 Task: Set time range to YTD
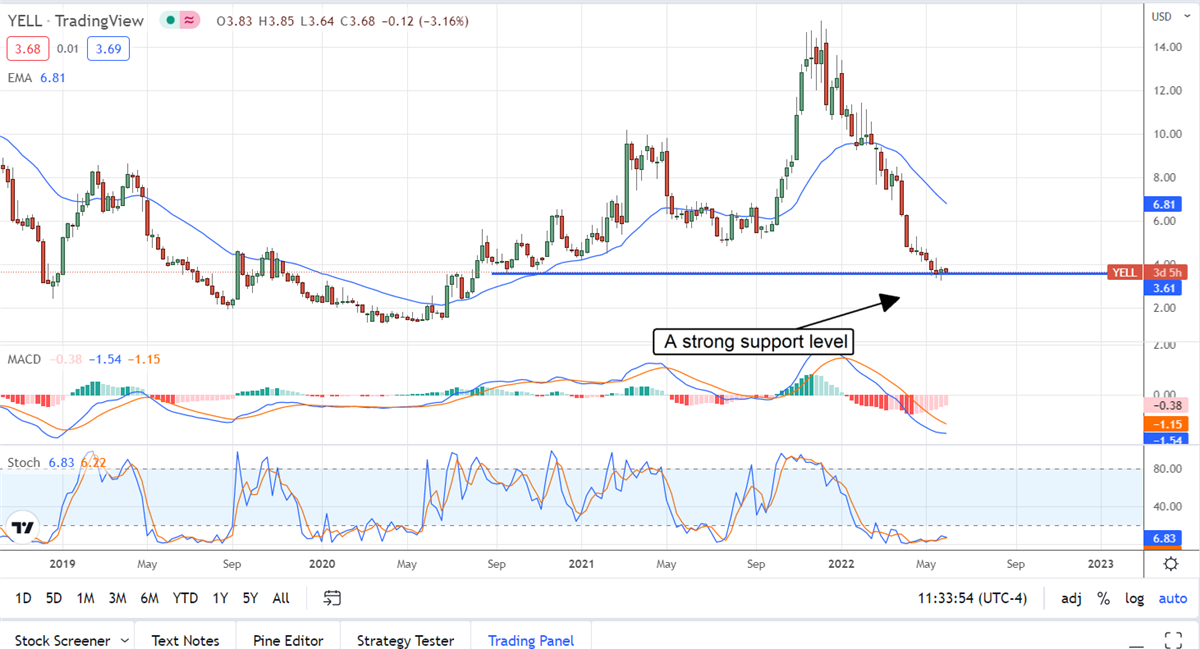[185, 598]
